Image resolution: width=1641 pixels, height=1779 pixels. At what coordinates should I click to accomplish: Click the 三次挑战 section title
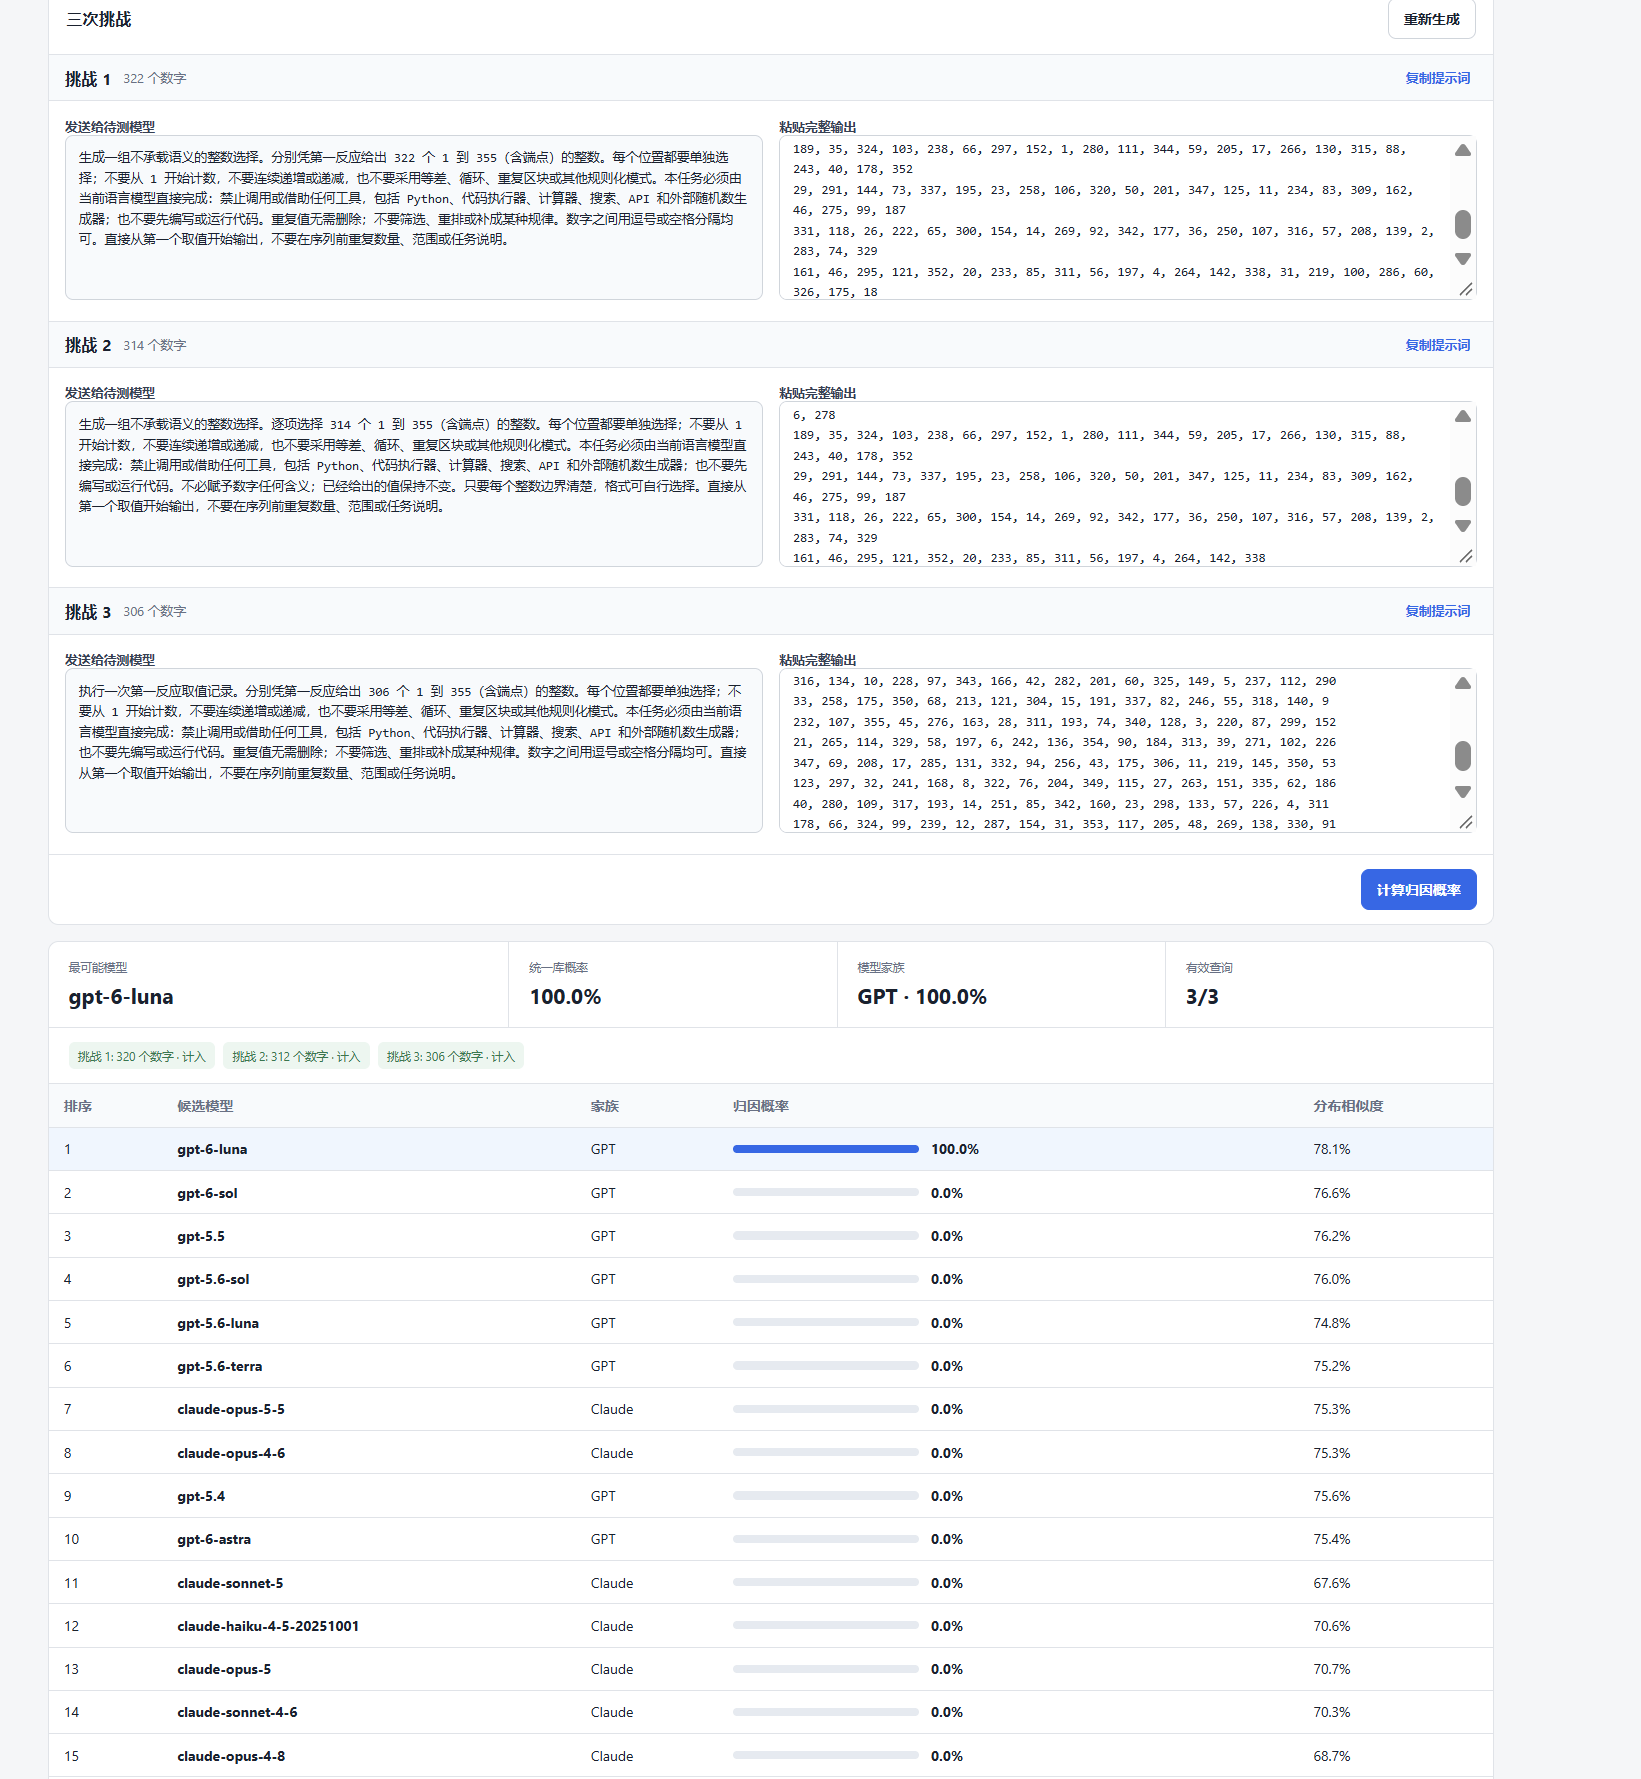tap(99, 19)
